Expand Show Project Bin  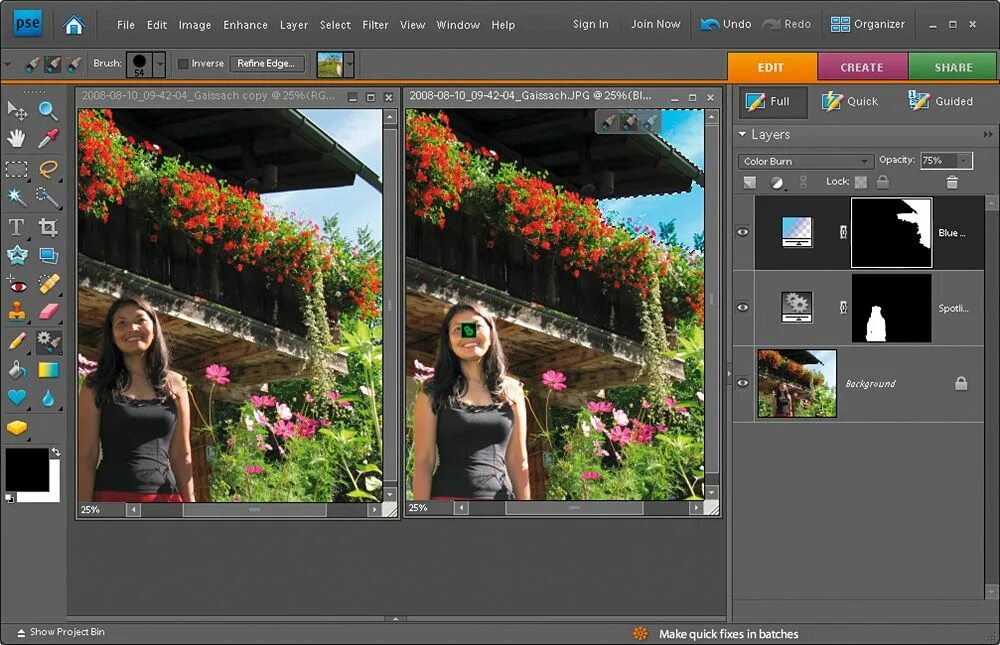(x=61, y=632)
